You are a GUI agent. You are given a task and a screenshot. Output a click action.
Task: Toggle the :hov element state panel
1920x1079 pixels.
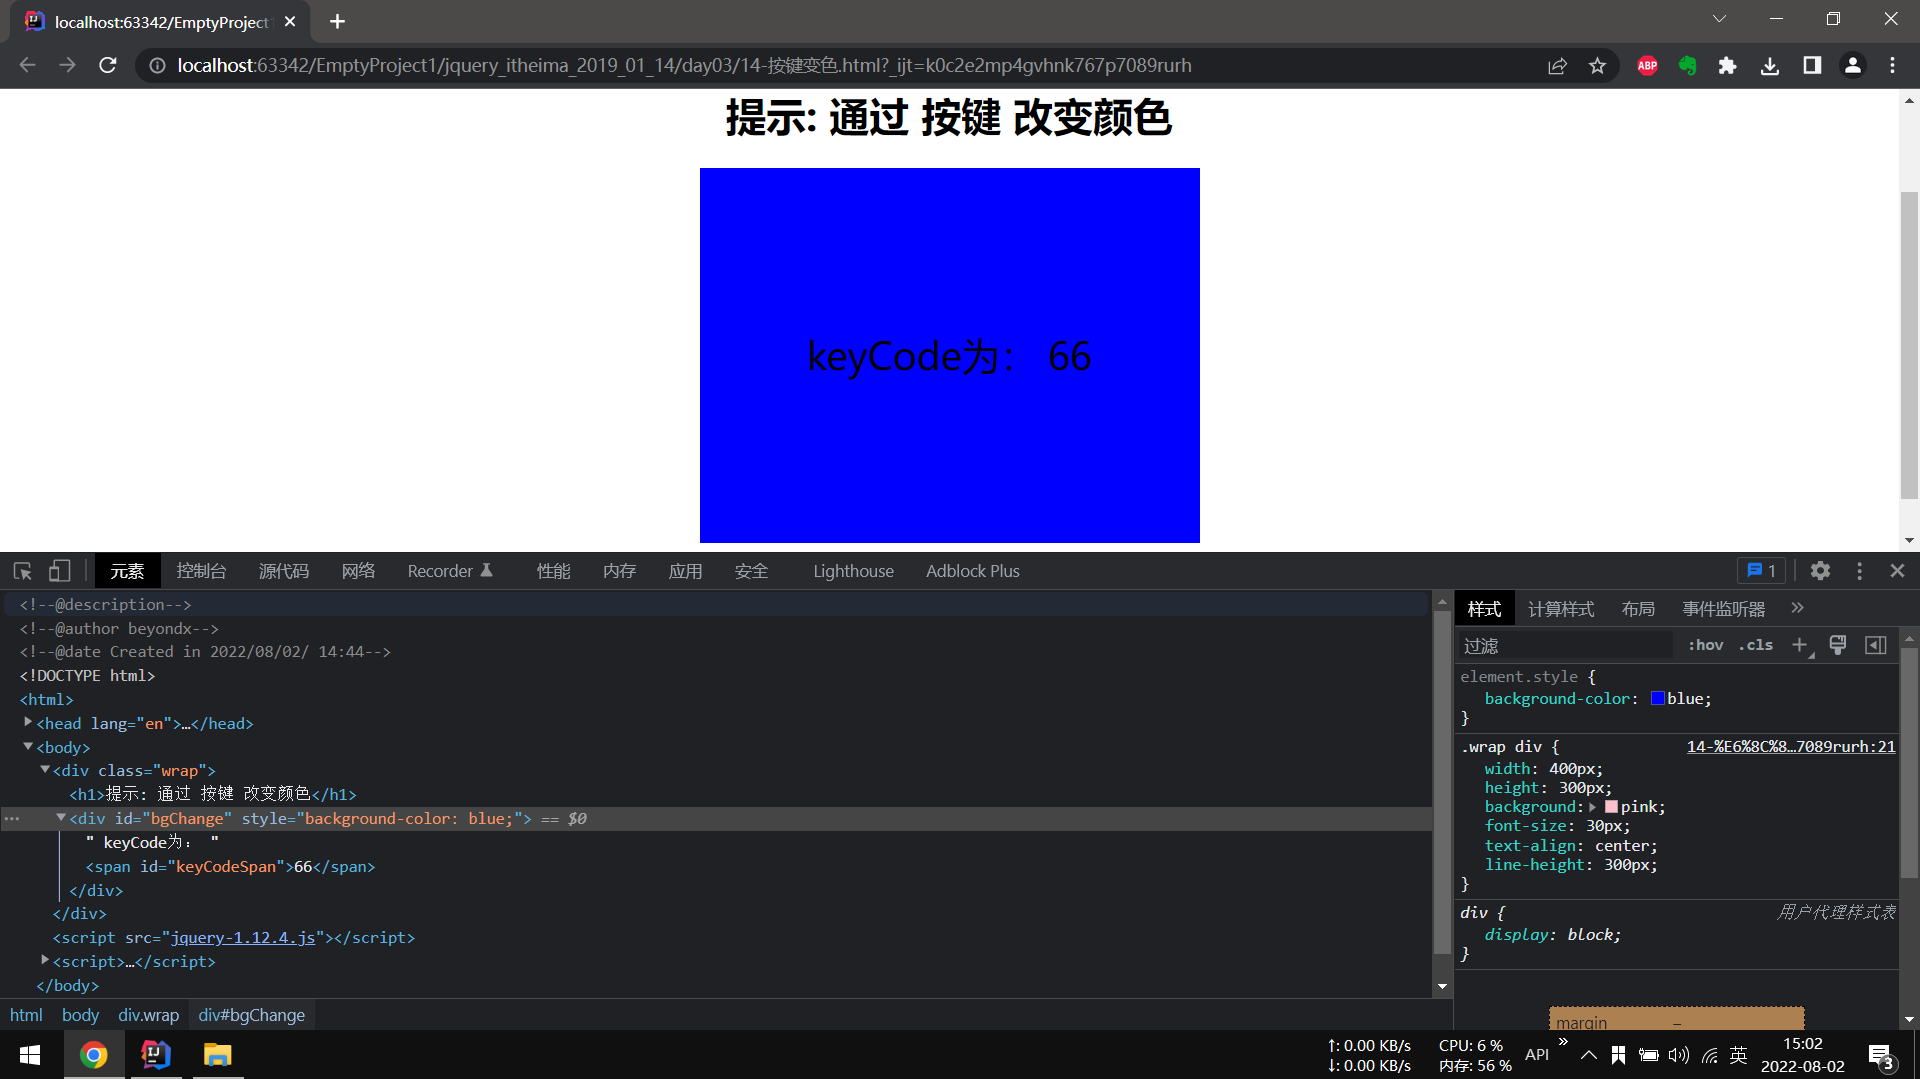[1706, 645]
